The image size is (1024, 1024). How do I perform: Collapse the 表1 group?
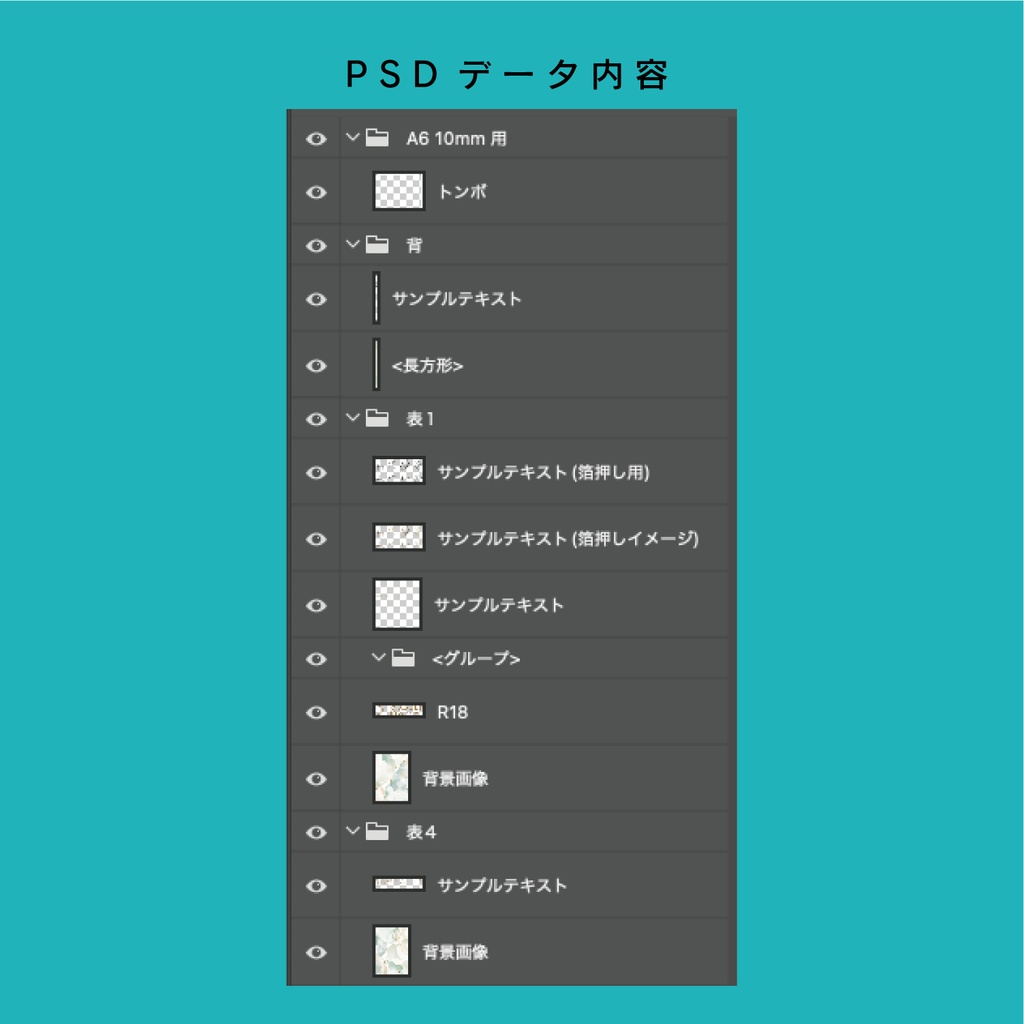(x=353, y=417)
